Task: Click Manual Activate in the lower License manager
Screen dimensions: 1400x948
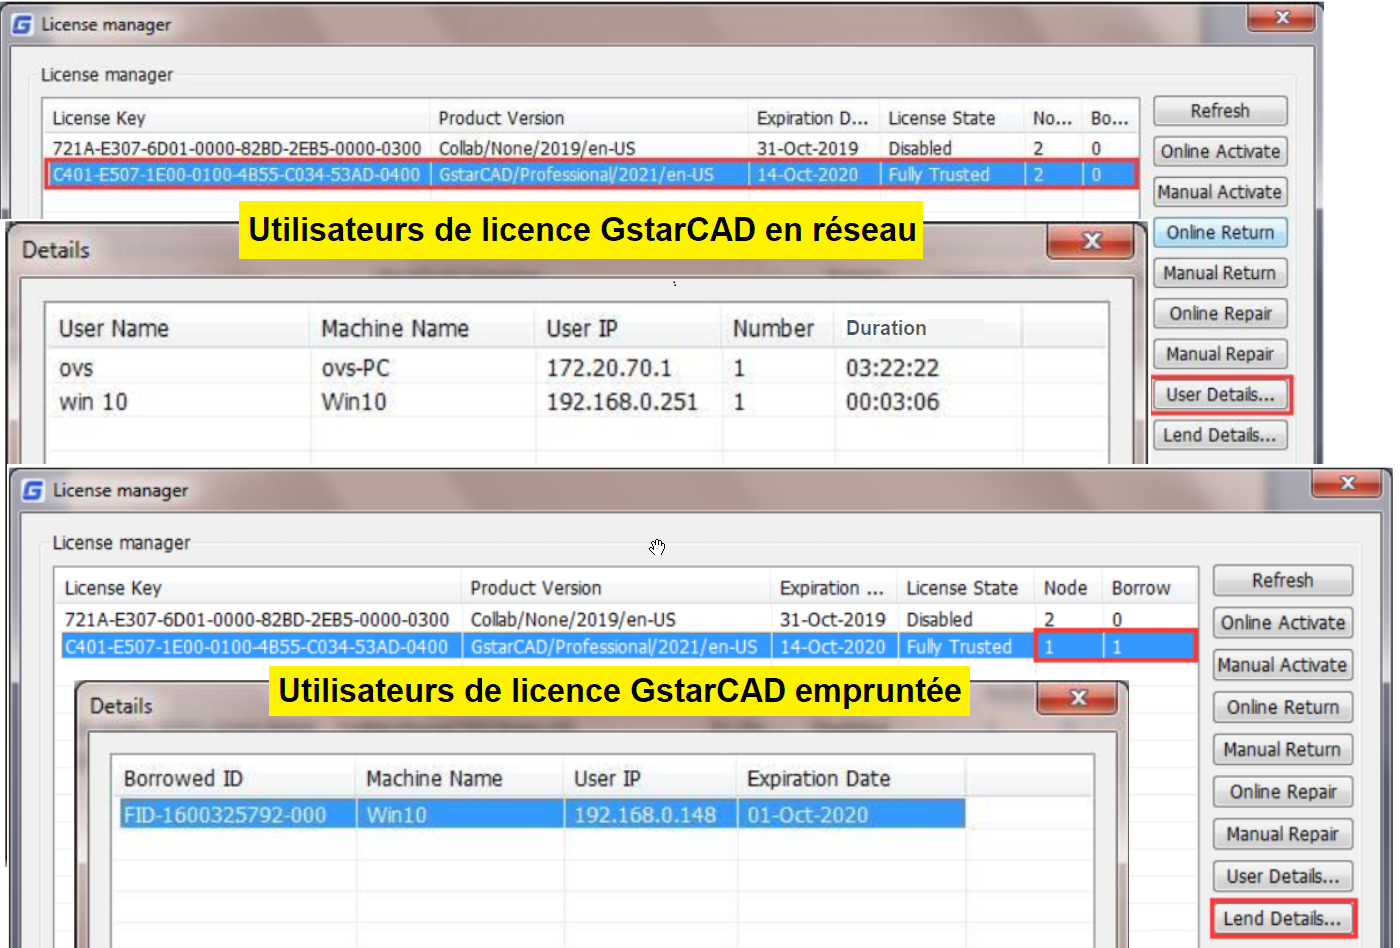Action: point(1283,665)
